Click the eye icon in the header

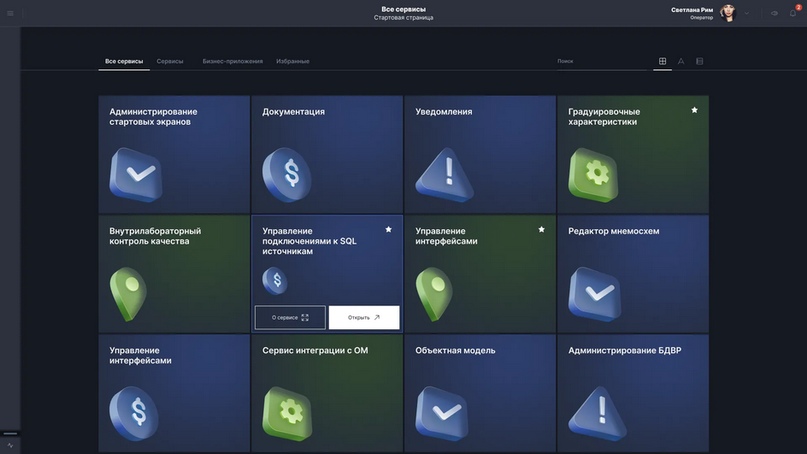point(774,13)
